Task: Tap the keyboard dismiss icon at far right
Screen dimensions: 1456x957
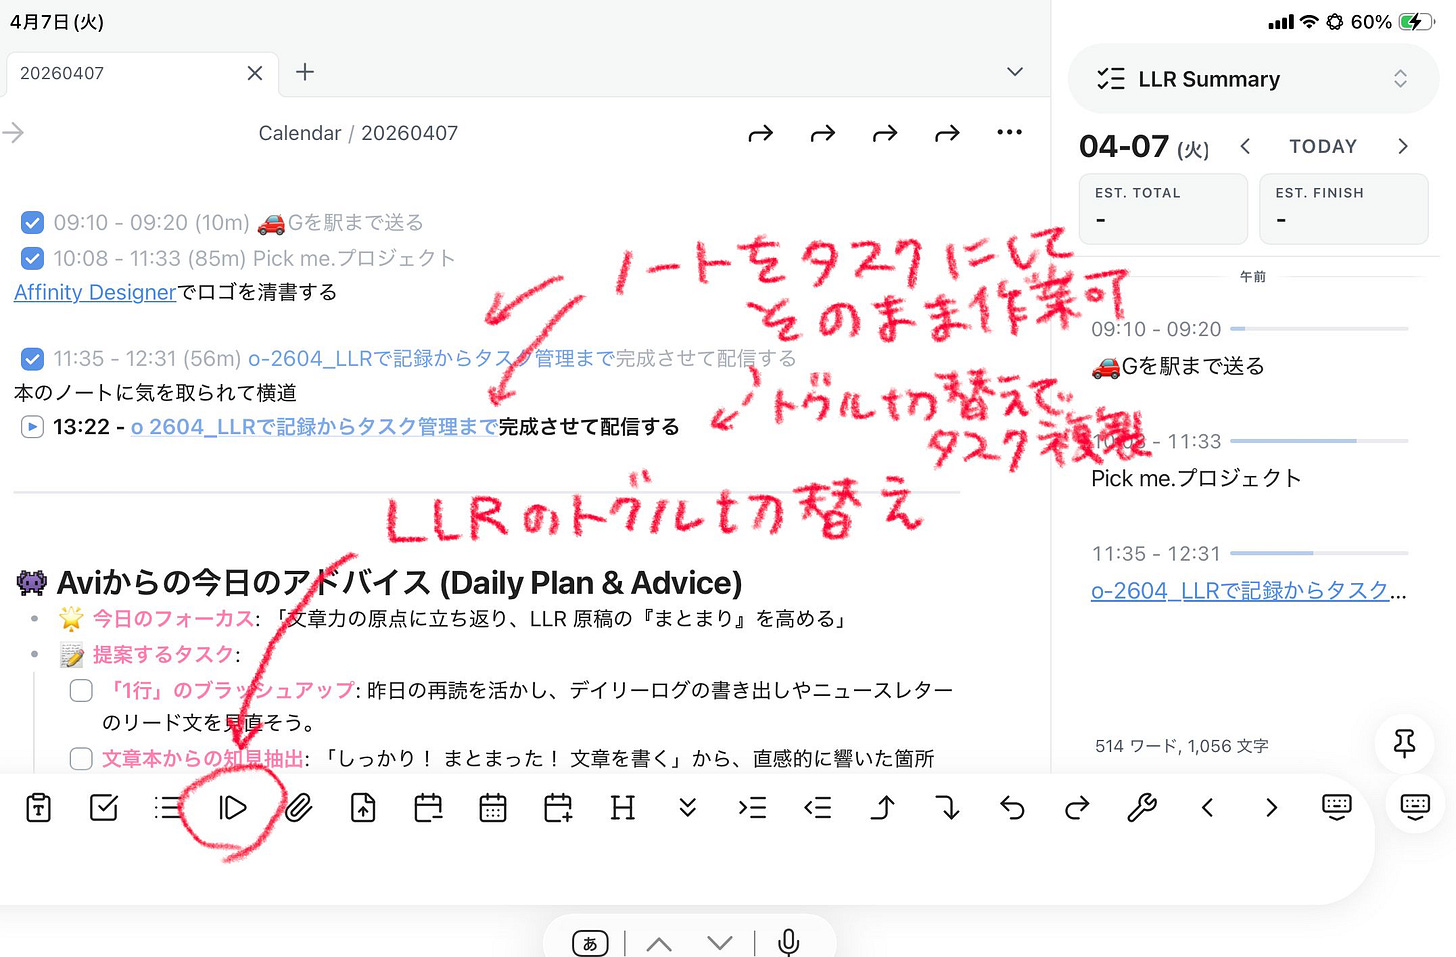Action: (x=1415, y=805)
